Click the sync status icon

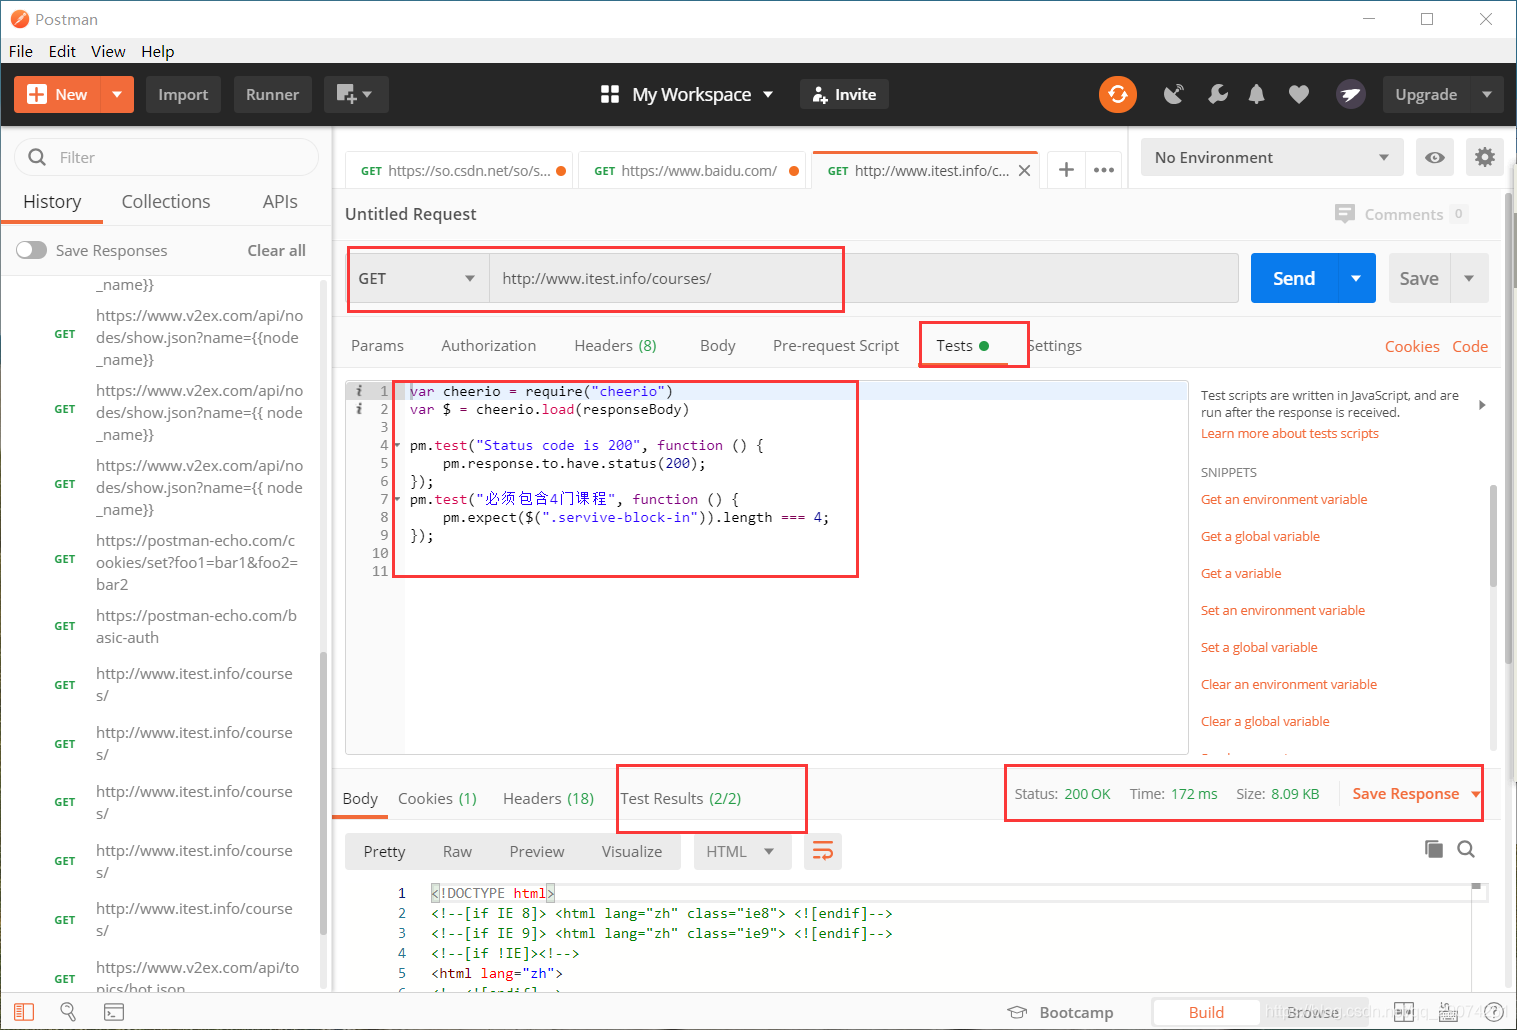click(x=1118, y=94)
